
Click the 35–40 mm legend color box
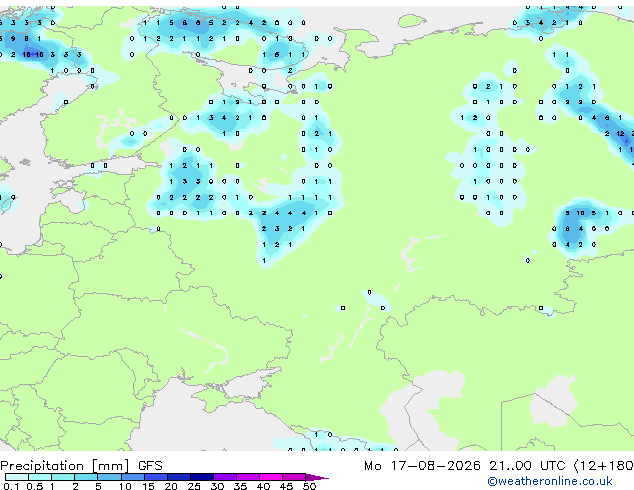pos(248,477)
